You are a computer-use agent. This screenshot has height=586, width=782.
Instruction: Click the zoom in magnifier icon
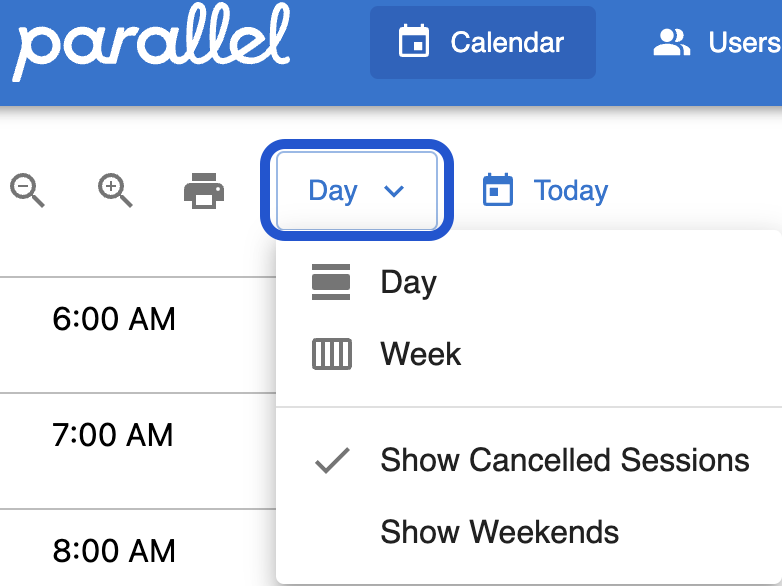[x=115, y=190]
